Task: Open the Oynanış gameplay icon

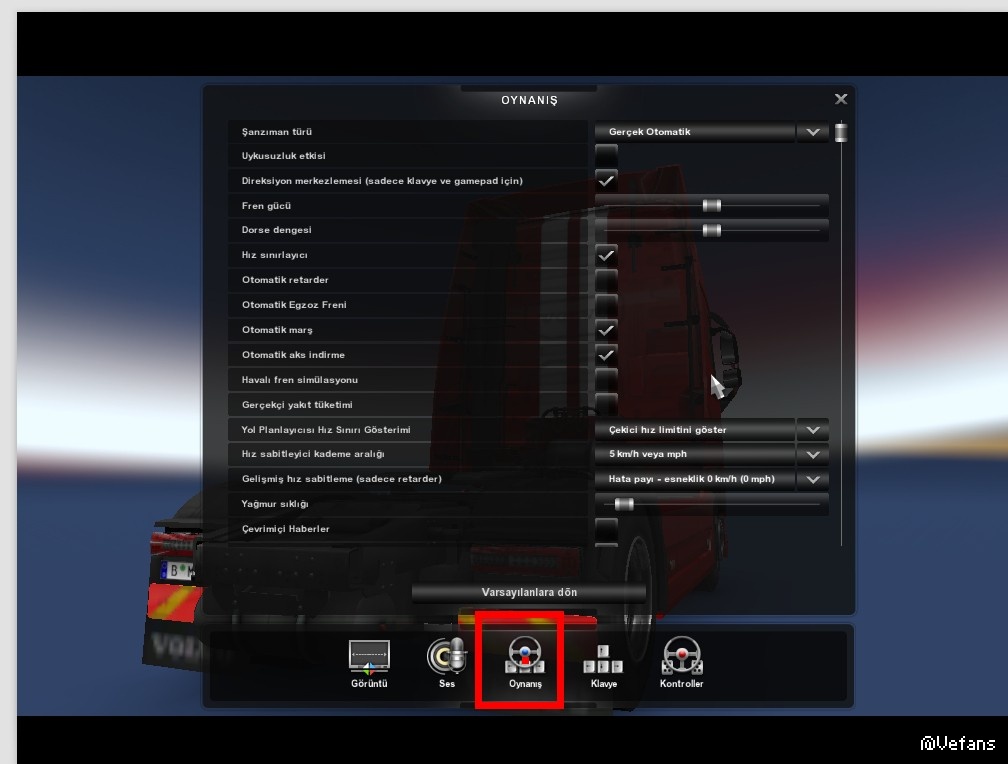Action: click(x=525, y=662)
